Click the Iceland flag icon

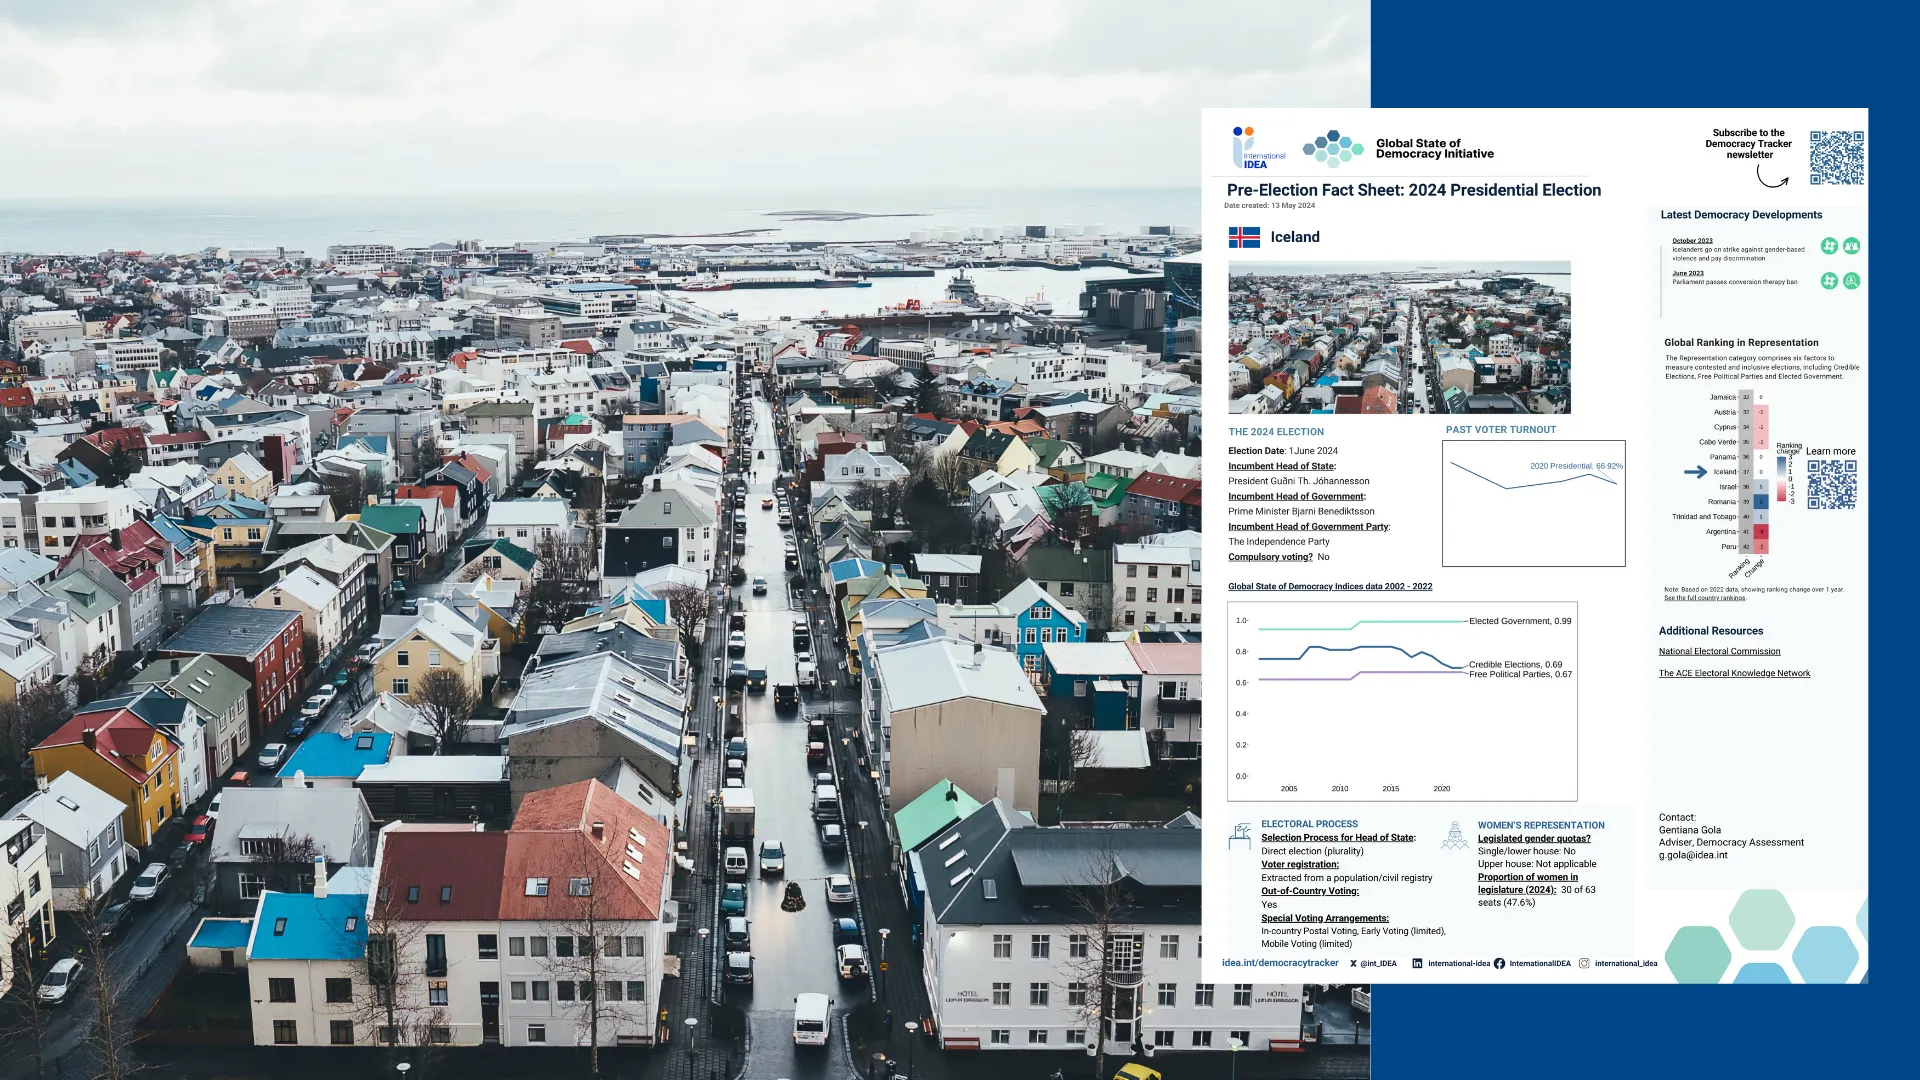click(x=1244, y=237)
